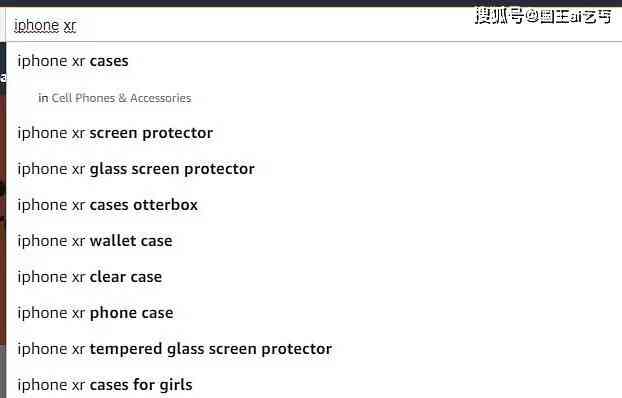Click the bold wallet case text
This screenshot has height=398, width=622.
tap(131, 241)
